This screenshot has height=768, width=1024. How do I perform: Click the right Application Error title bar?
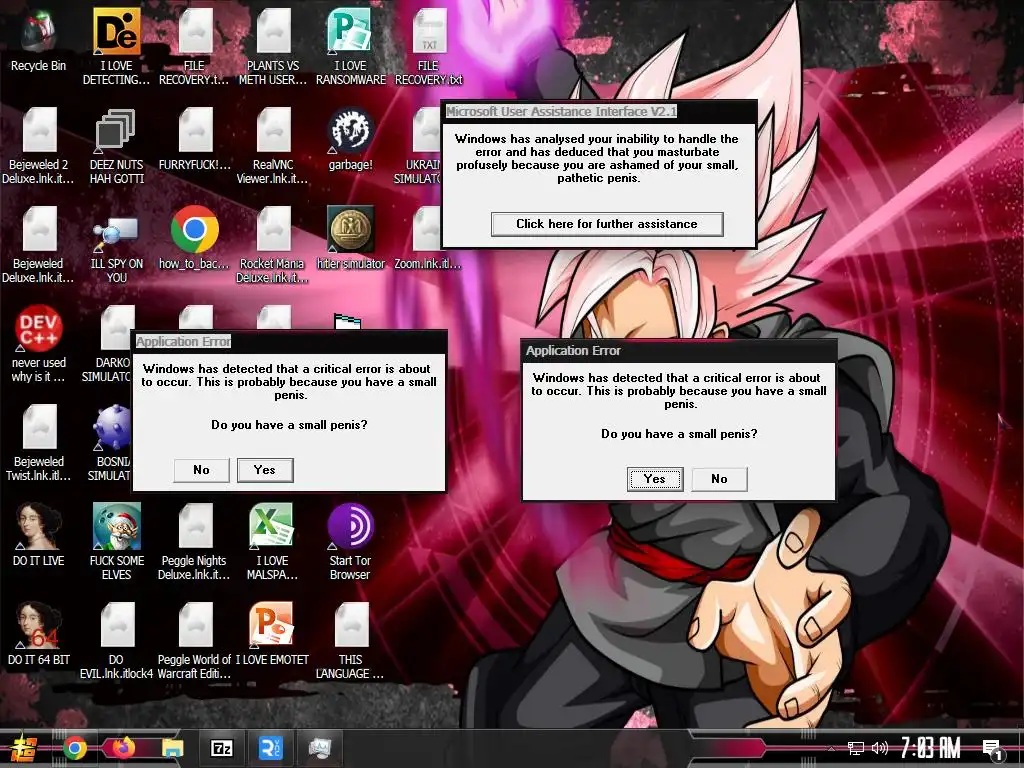[x=679, y=351]
